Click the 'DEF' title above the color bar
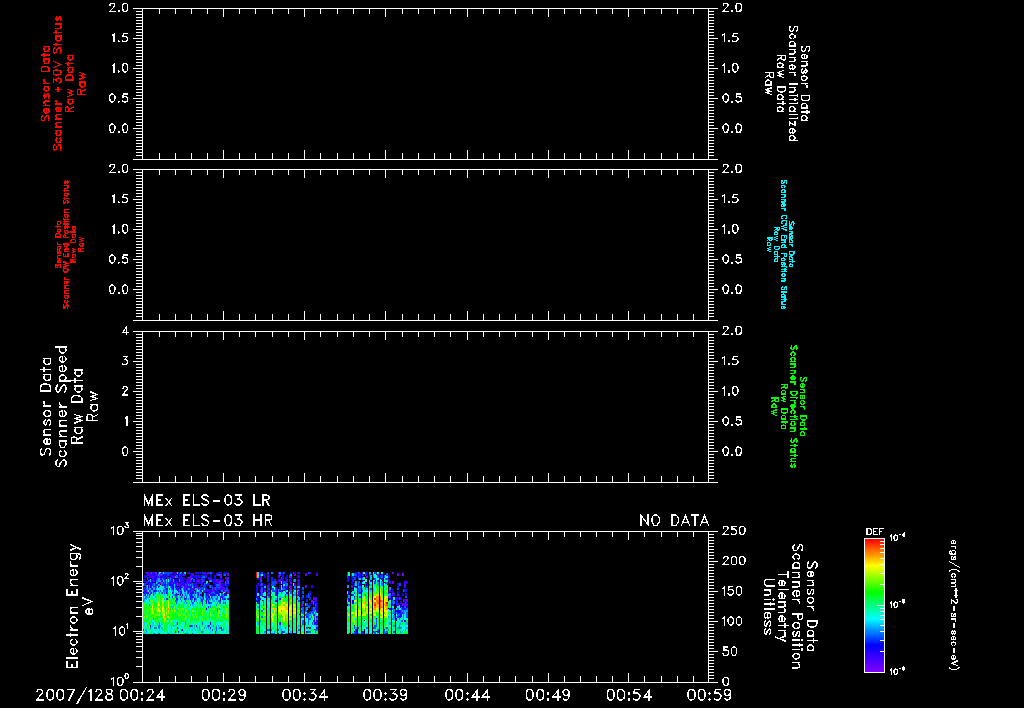 [x=874, y=532]
